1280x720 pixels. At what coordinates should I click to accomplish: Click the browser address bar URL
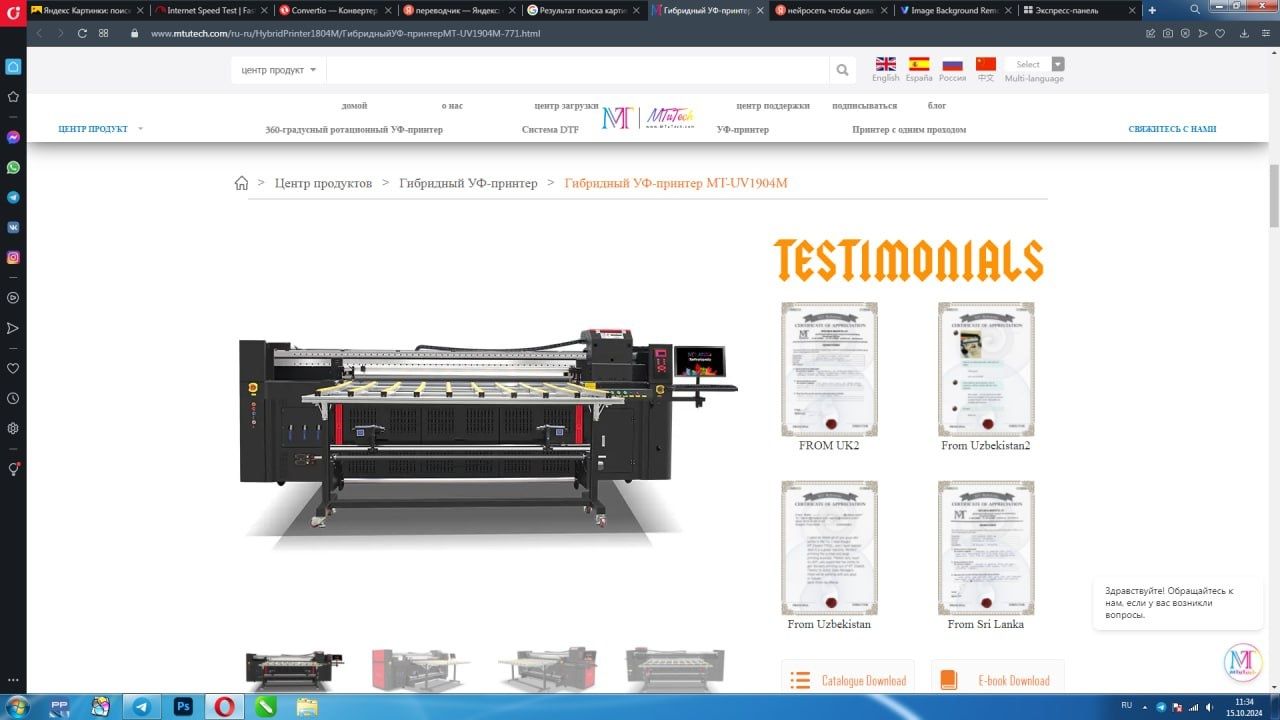point(345,33)
